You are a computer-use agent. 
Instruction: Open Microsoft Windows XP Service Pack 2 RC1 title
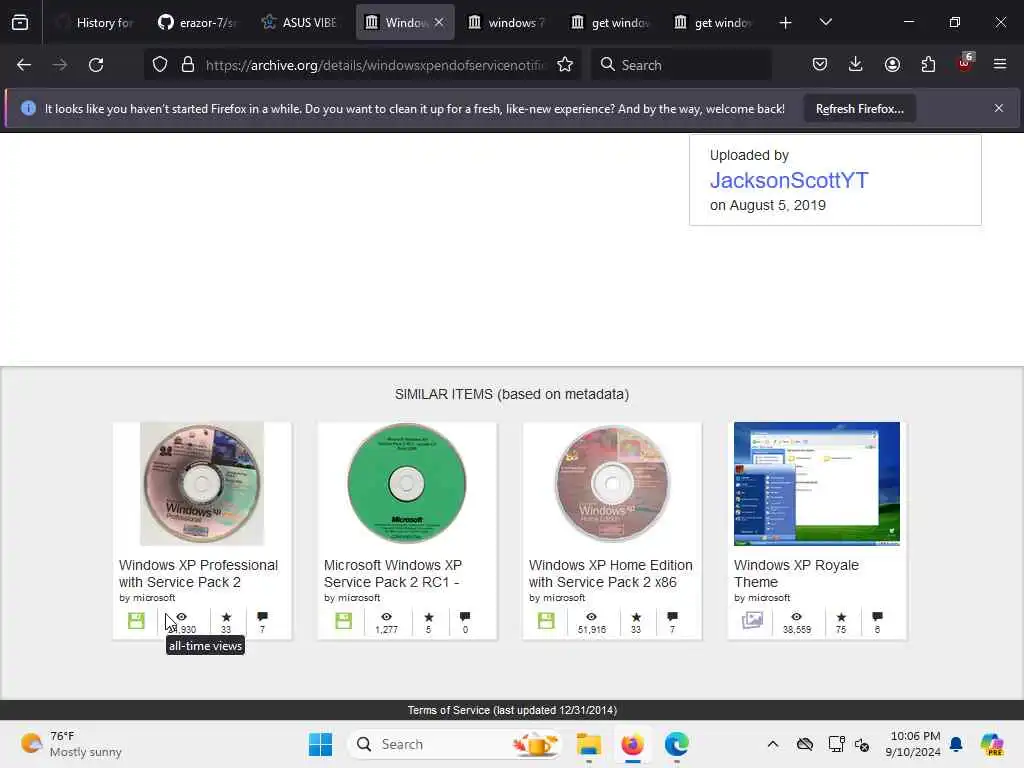point(392,573)
